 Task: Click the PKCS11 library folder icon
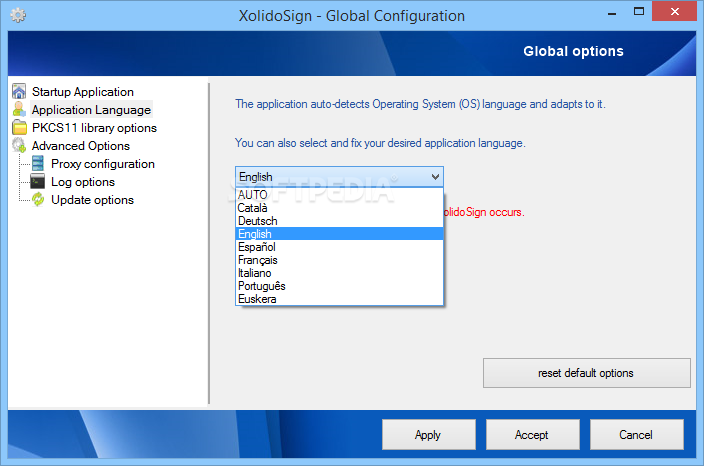19,127
